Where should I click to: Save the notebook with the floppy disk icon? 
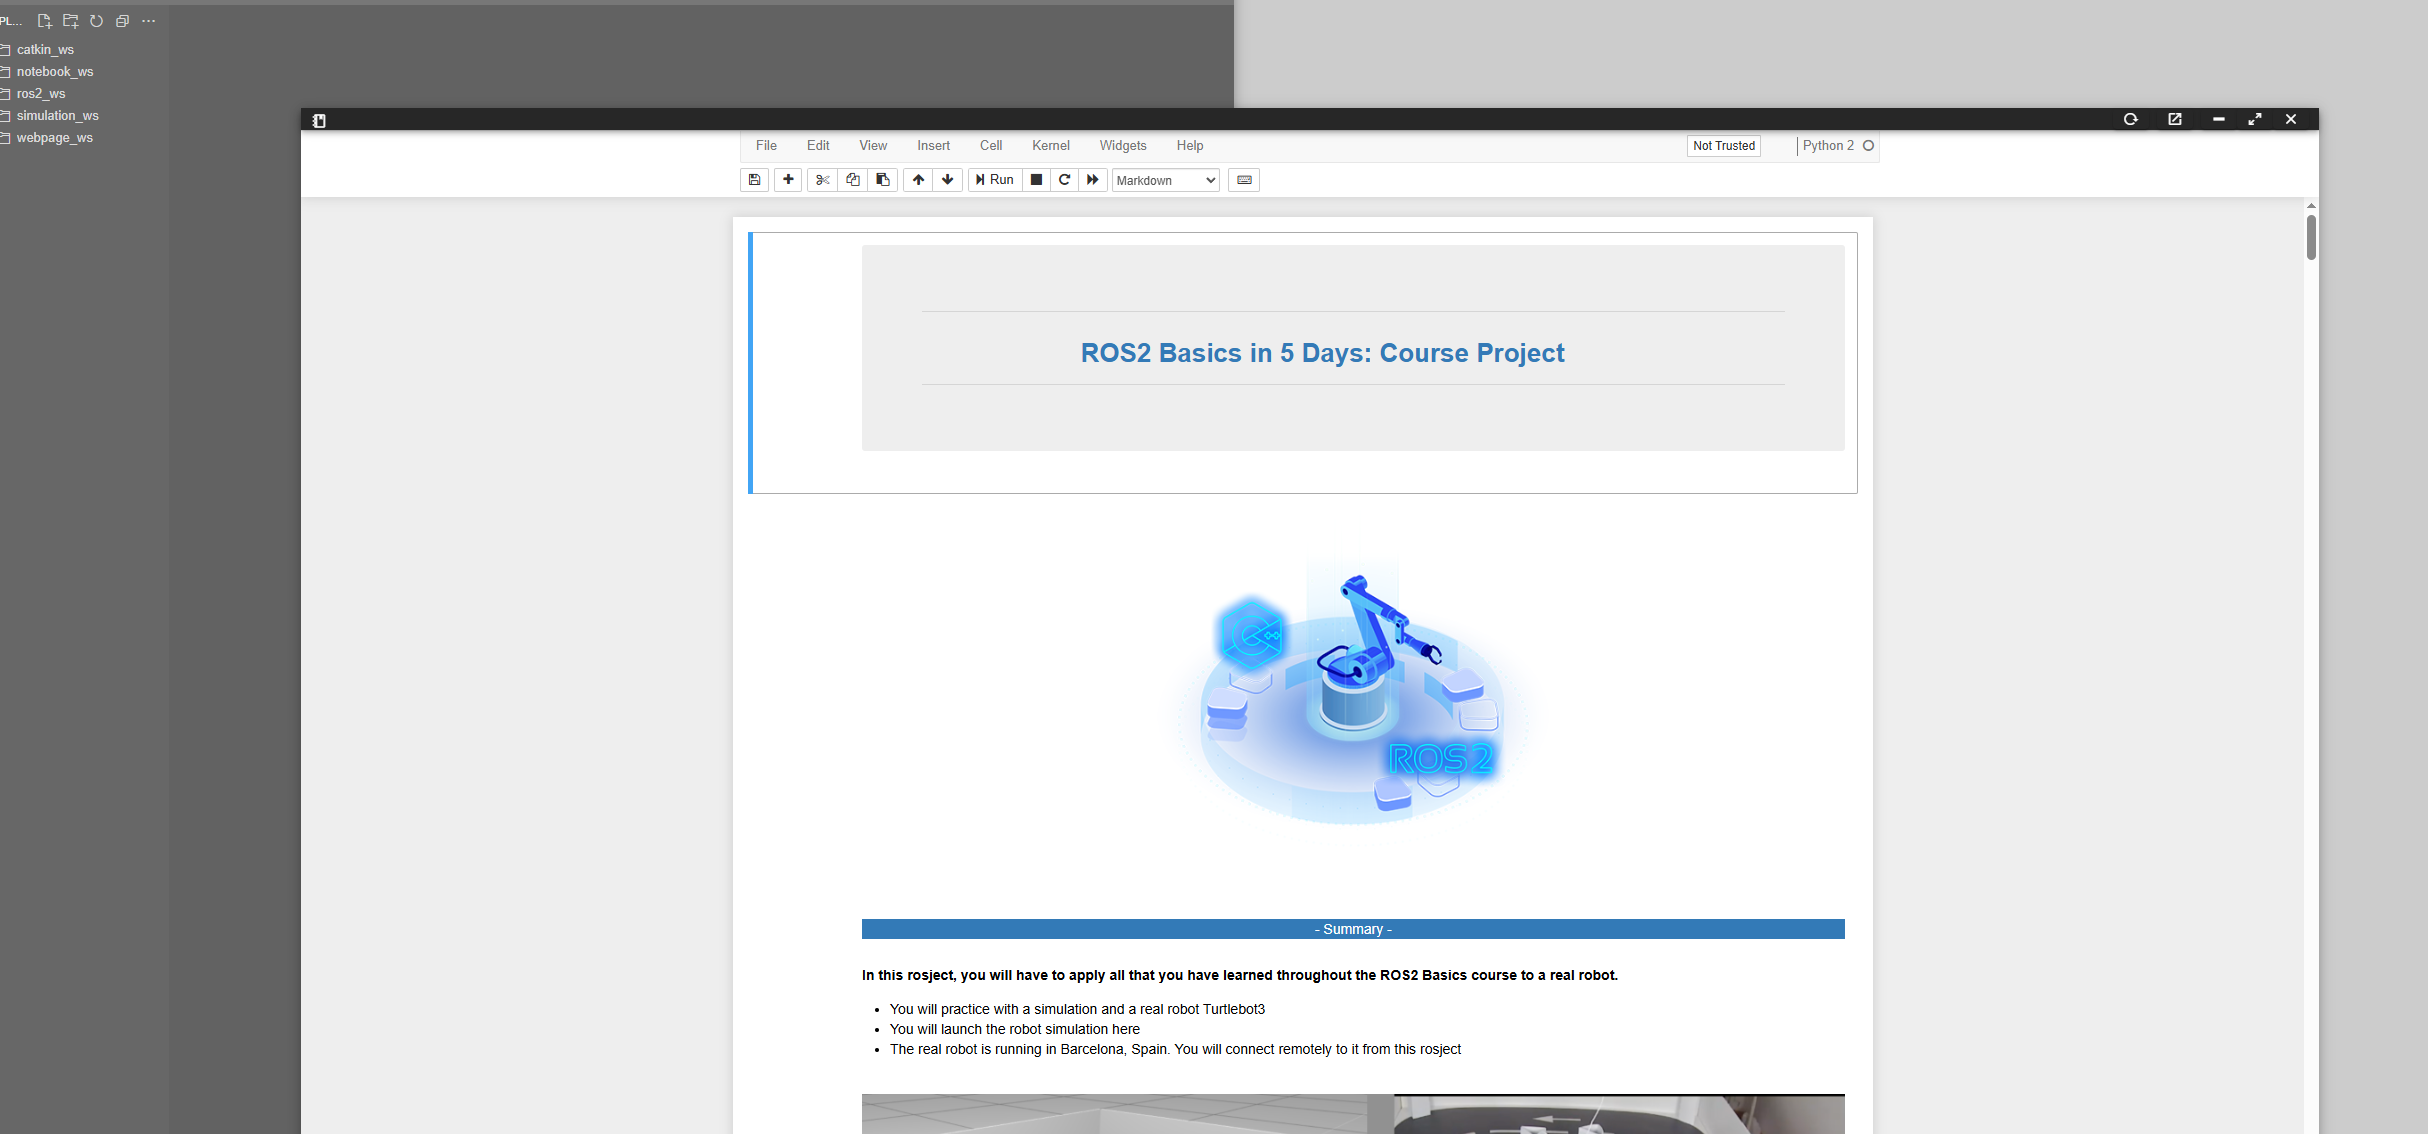coord(754,180)
